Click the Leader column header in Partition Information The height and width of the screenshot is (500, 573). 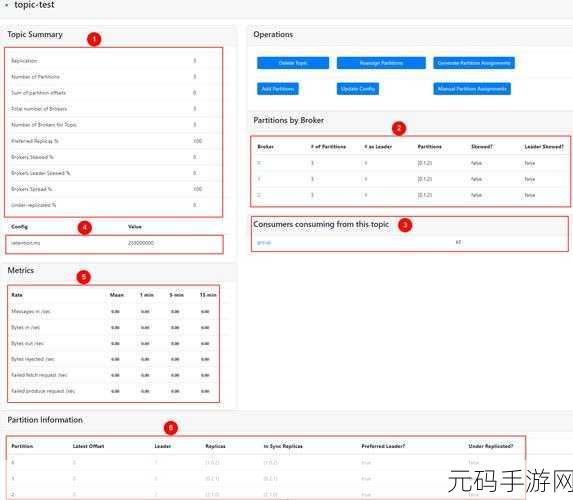point(163,446)
